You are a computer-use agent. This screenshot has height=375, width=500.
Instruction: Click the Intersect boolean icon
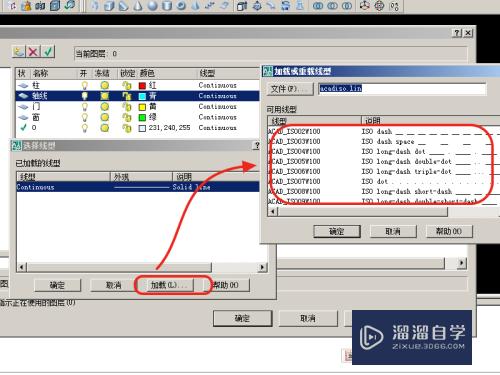pos(347,5)
